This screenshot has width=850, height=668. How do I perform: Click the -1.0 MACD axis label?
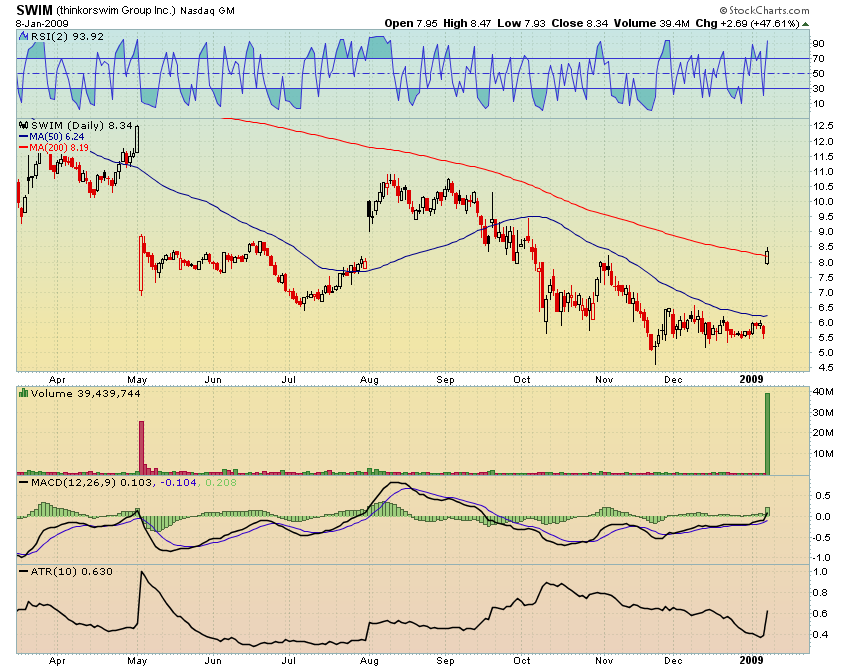(x=822, y=558)
